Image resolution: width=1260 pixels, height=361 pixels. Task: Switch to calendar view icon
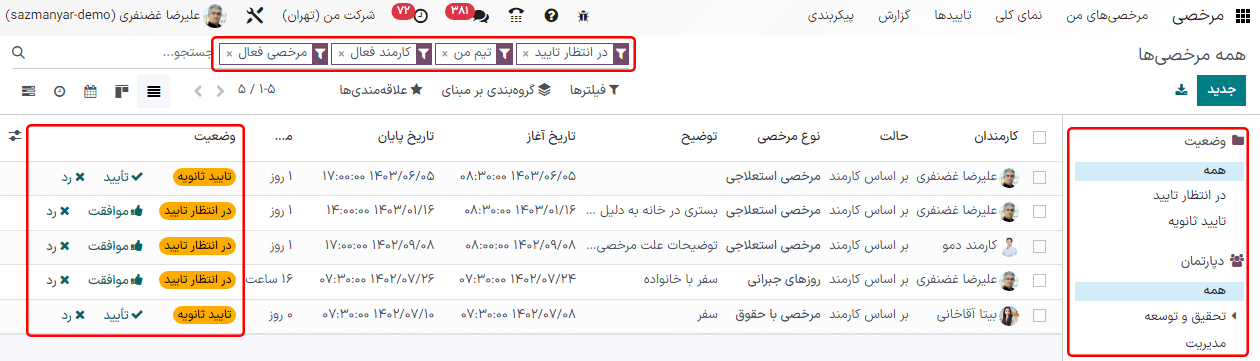pyautogui.click(x=91, y=91)
